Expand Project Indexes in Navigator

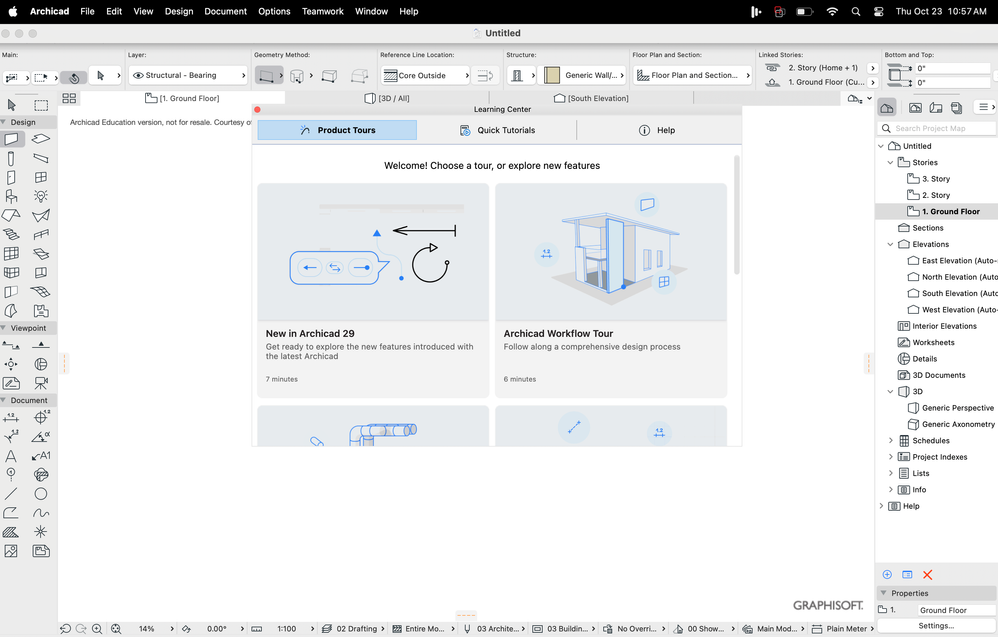[x=890, y=457]
